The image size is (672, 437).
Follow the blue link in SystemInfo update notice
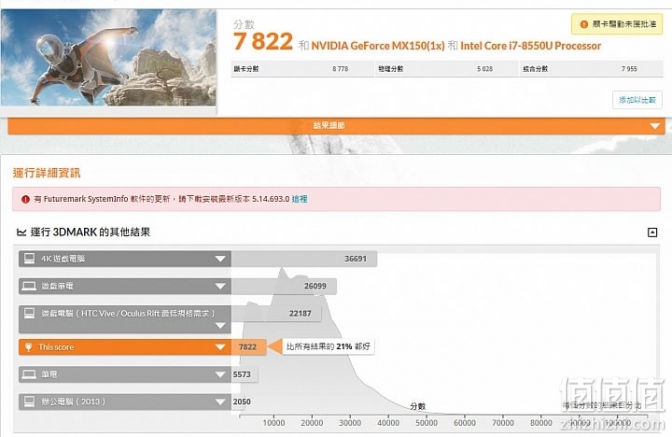tap(300, 199)
